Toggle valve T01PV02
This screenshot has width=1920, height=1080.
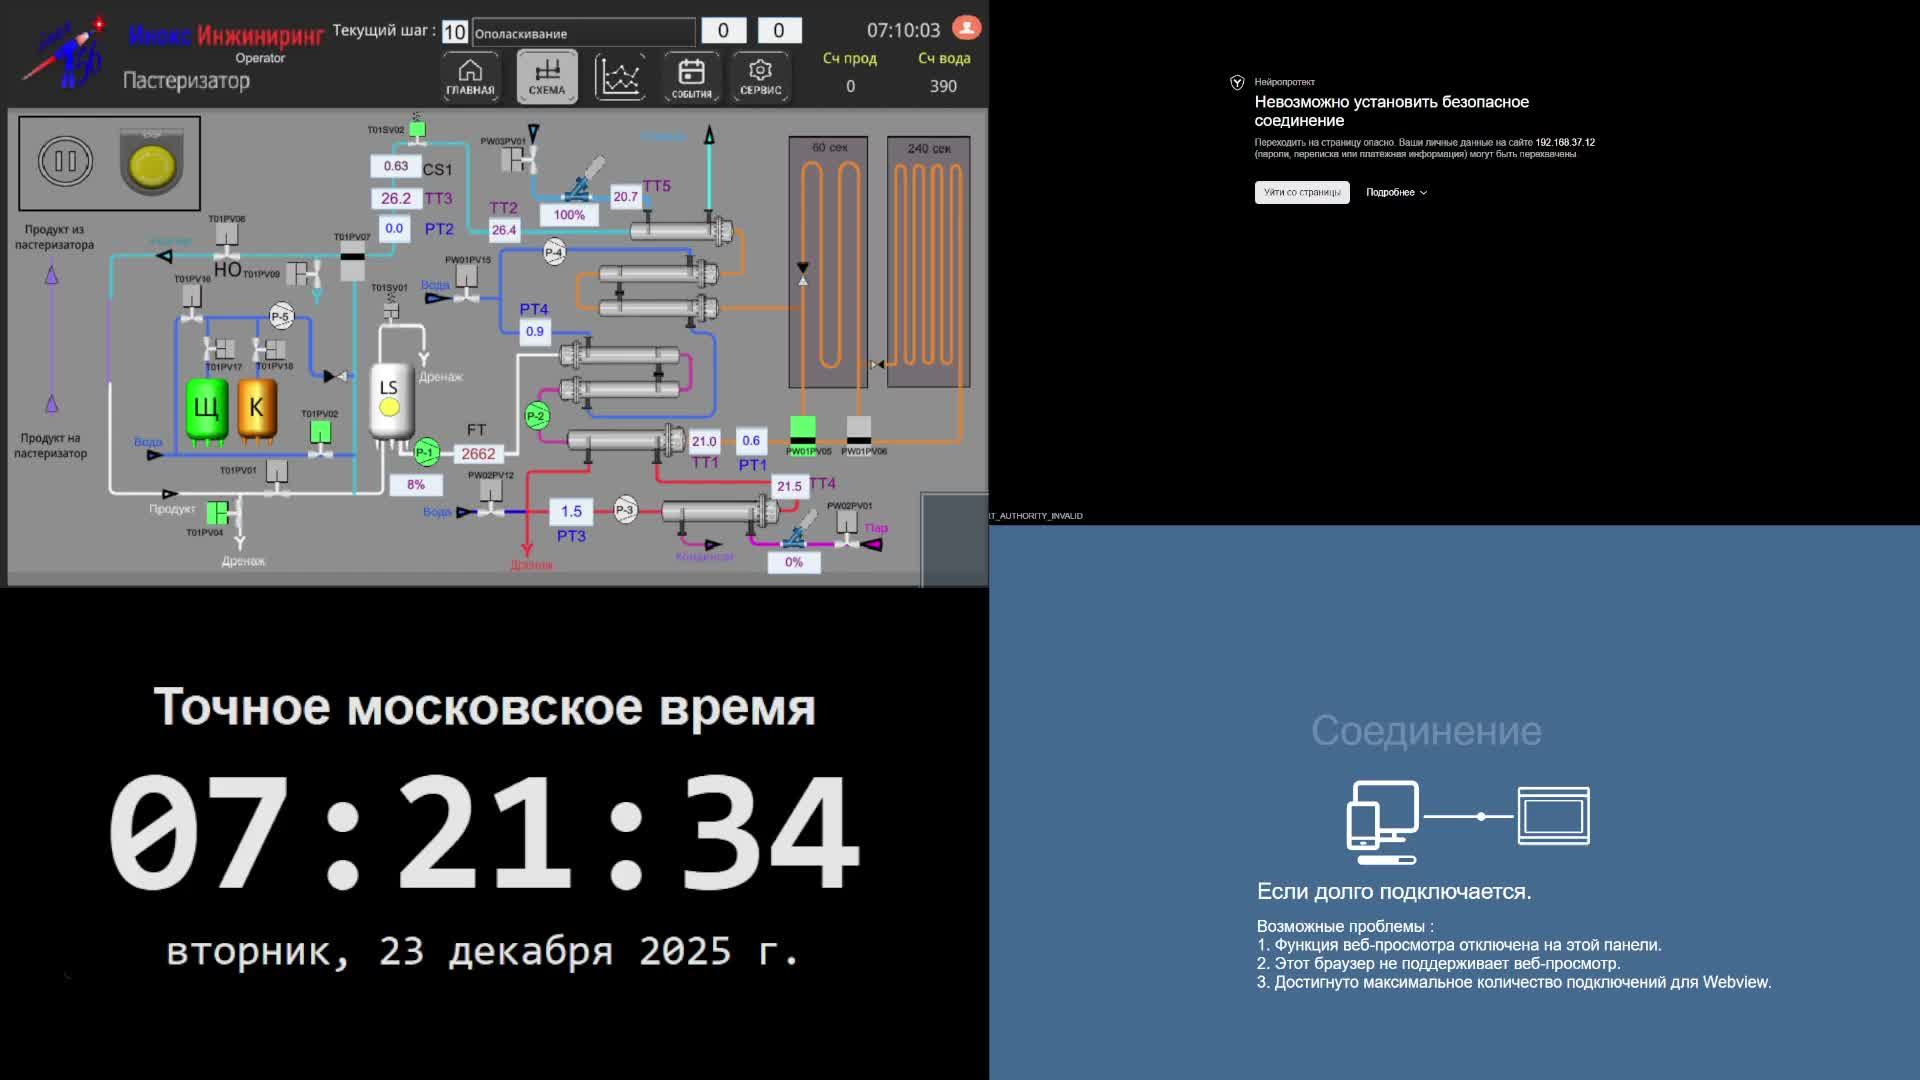pos(320,432)
